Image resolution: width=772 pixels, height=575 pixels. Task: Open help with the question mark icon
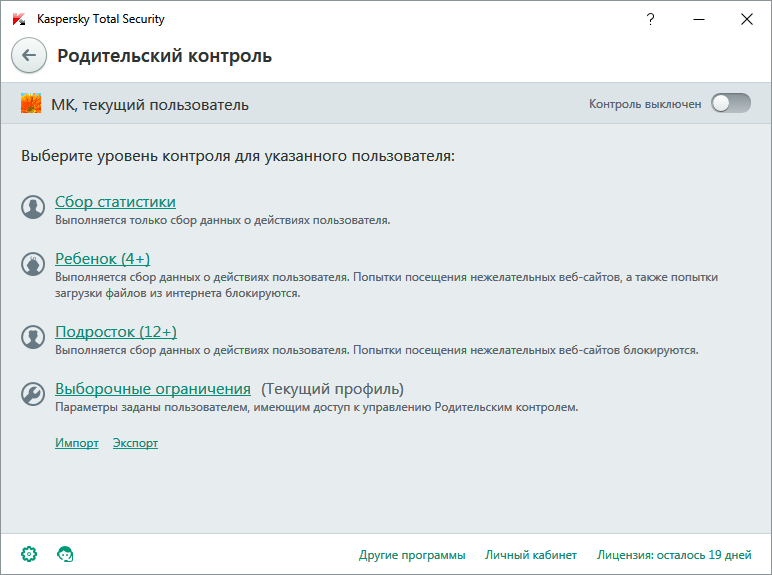[650, 19]
